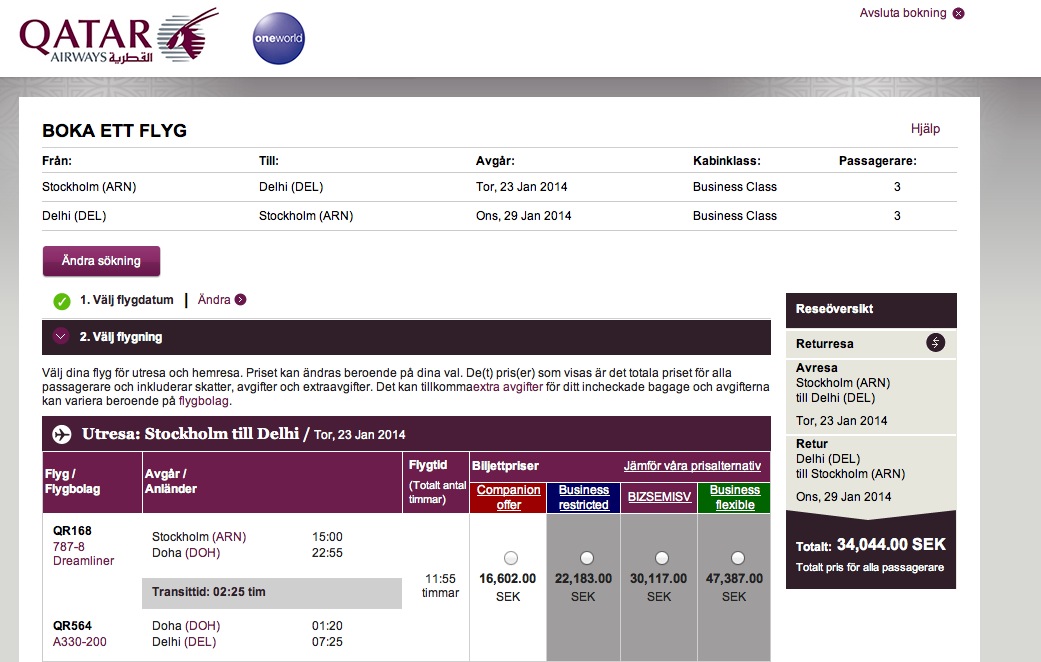Collapse the 2. Välj flygning section
1041x662 pixels.
click(x=61, y=337)
